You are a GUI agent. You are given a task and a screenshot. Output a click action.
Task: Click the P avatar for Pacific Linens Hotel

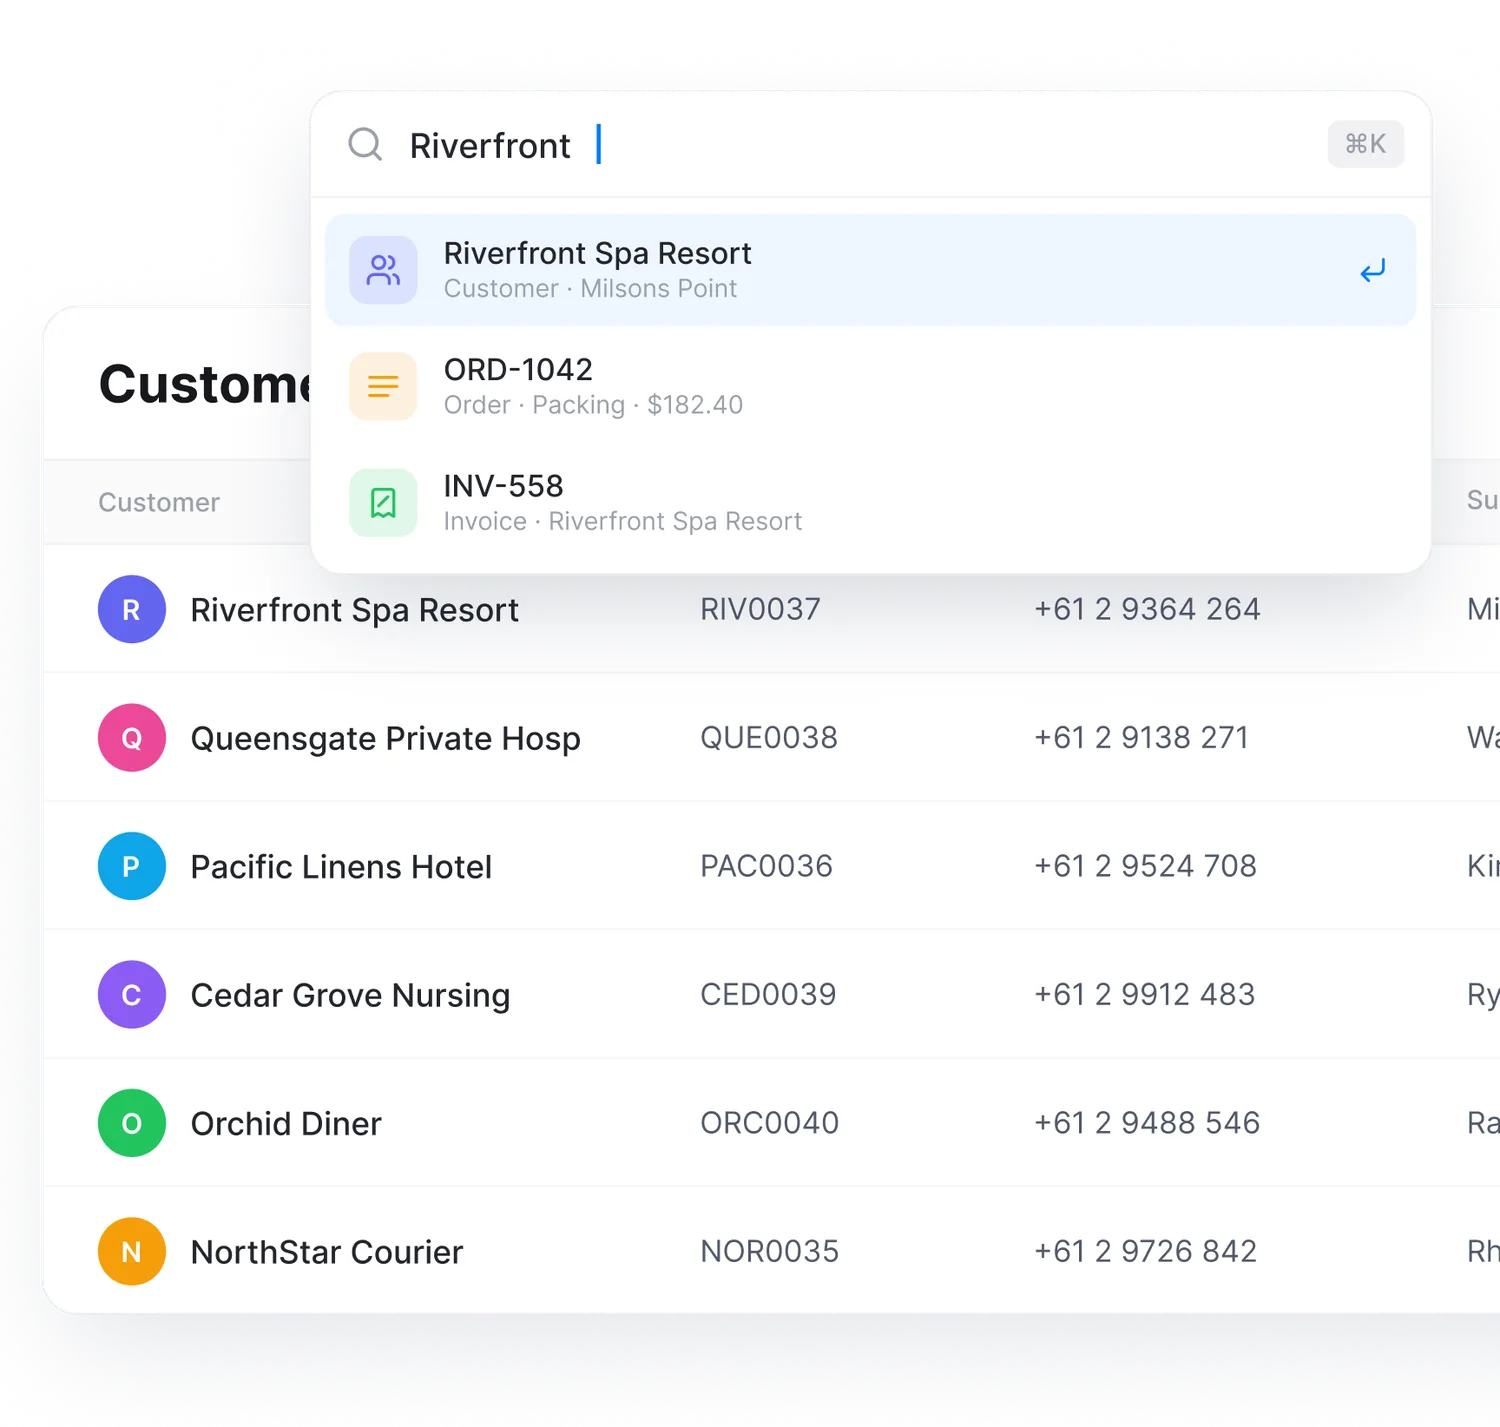coord(132,866)
